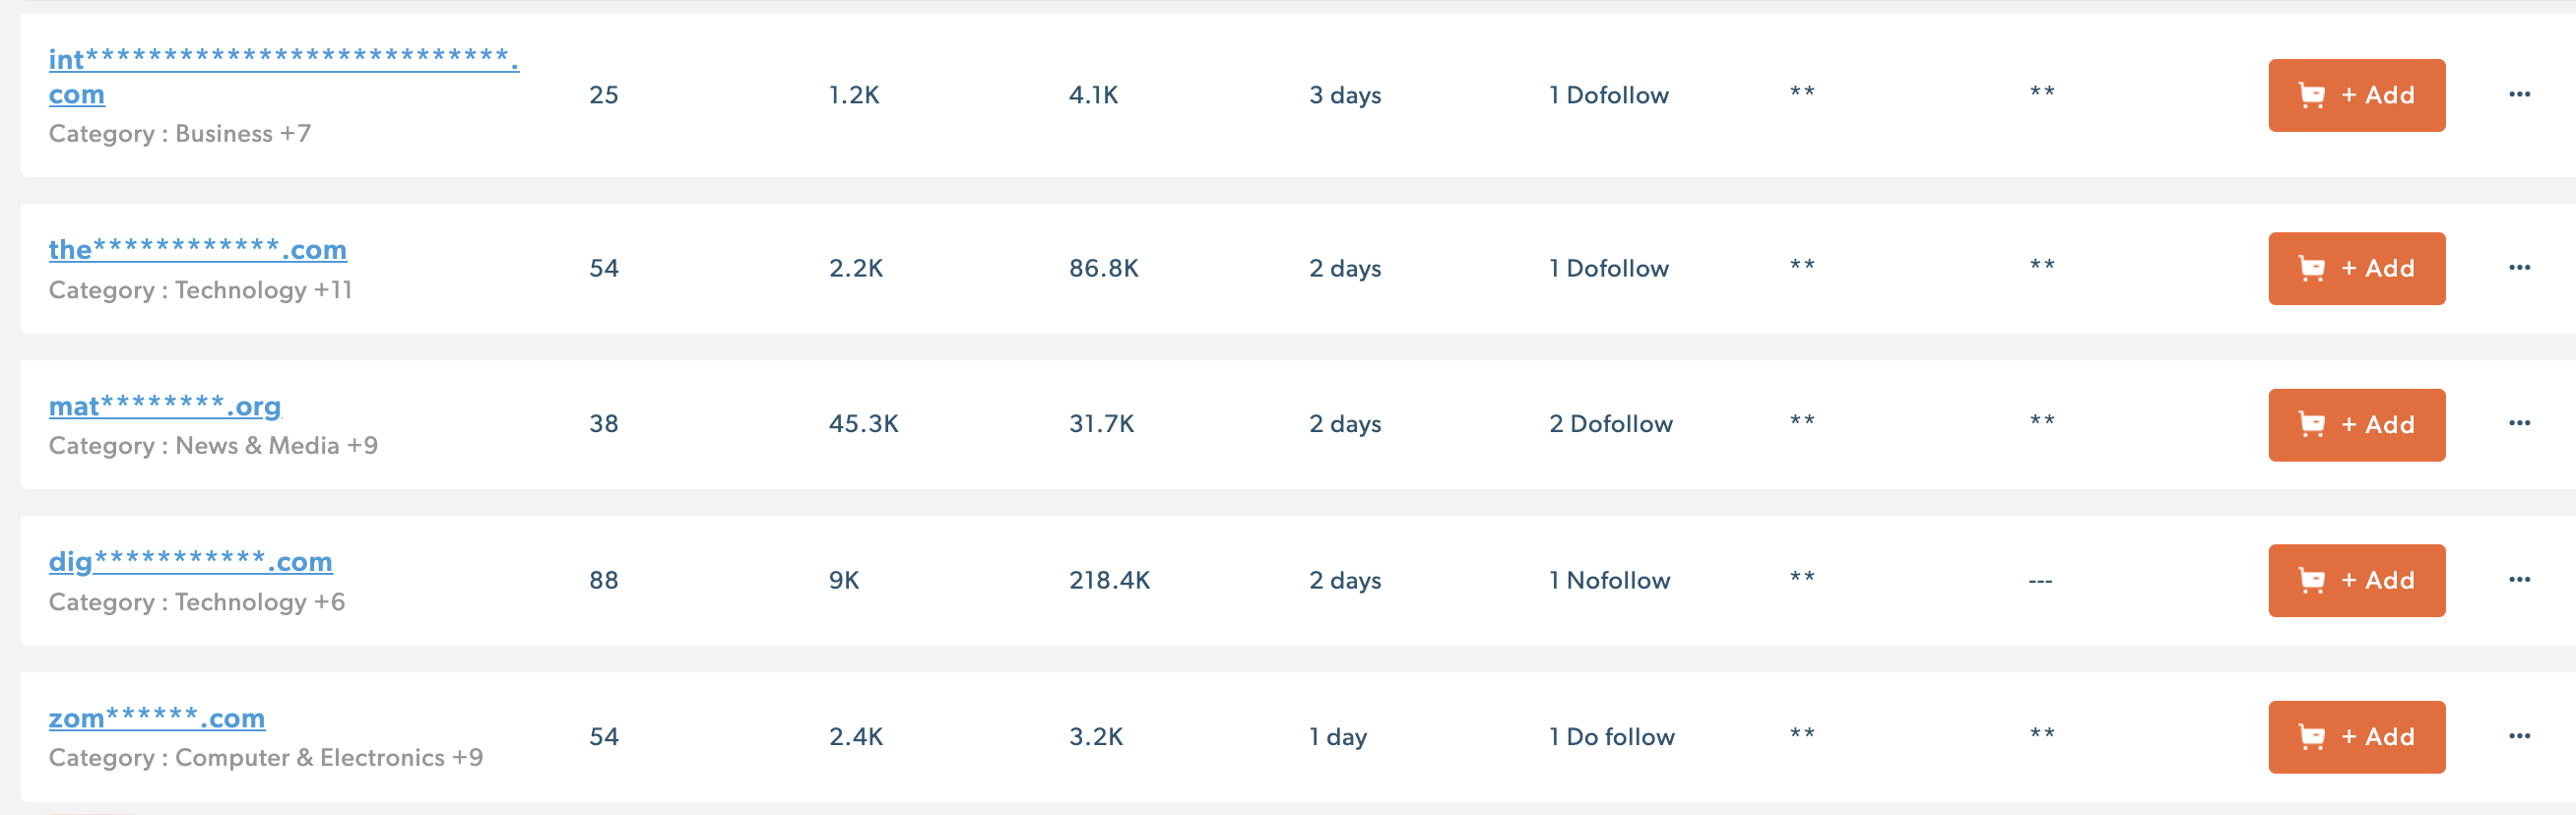
Task: Expand Technology +11 category list
Action: click(333, 290)
